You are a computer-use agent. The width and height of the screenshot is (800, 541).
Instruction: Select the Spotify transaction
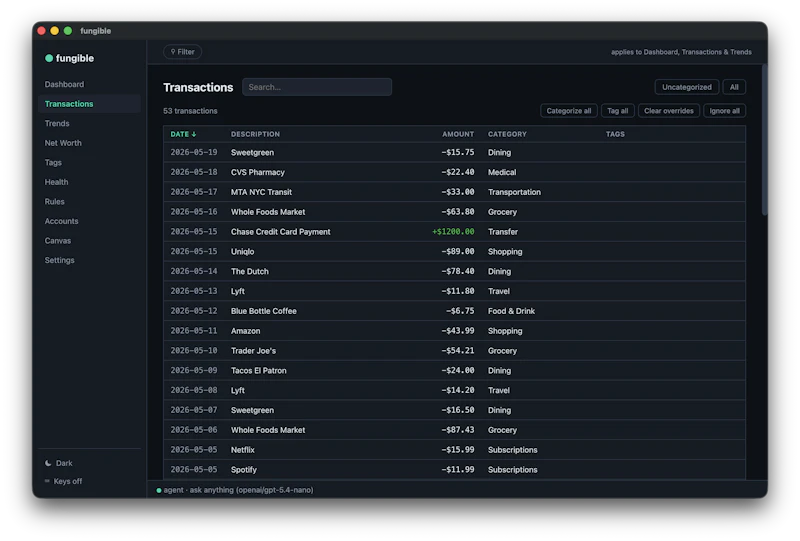coord(454,470)
